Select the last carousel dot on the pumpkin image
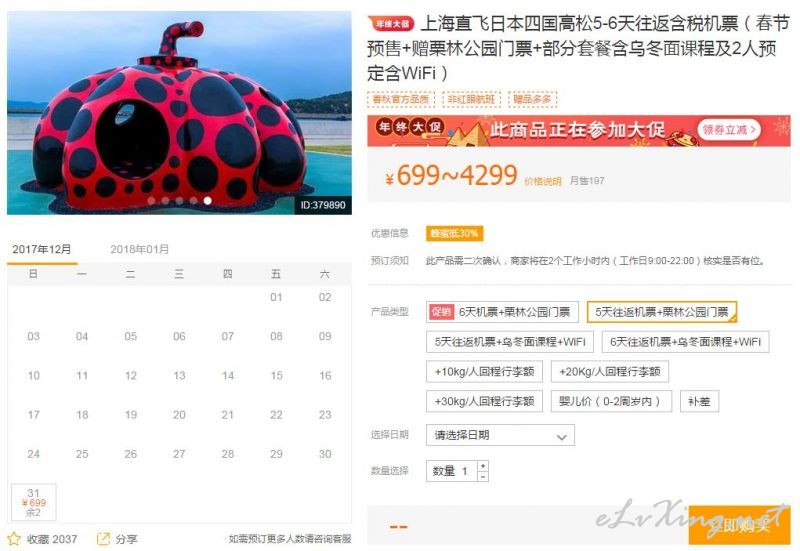Image resolution: width=800 pixels, height=551 pixels. [x=208, y=201]
